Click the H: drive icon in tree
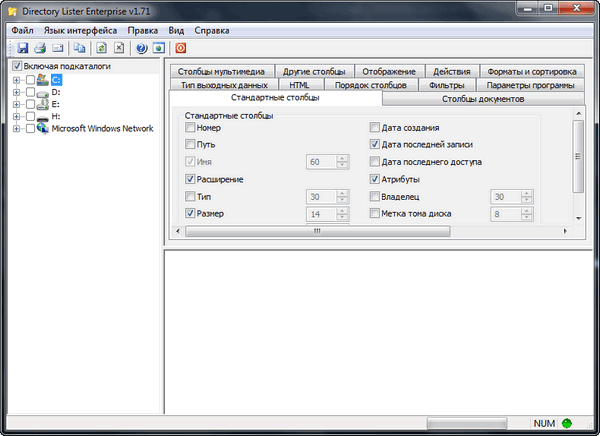The width and height of the screenshot is (600, 436). (x=42, y=117)
